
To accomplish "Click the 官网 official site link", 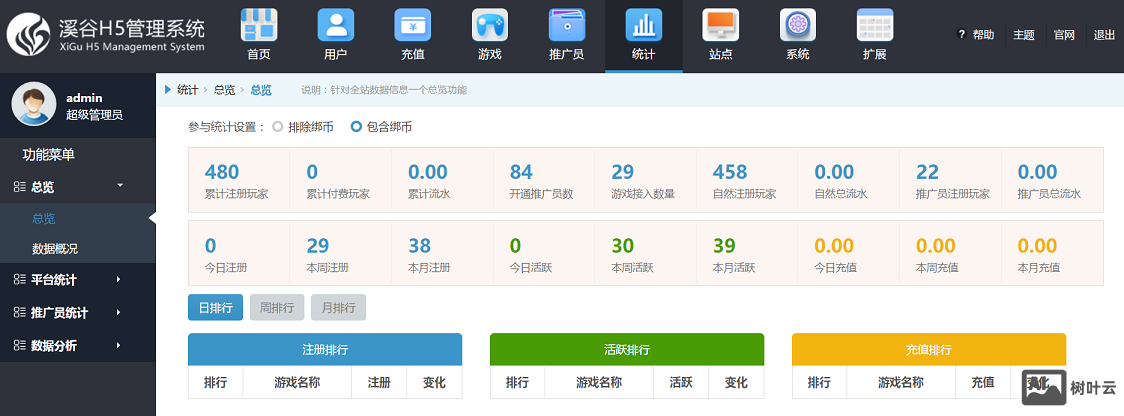I will (x=1064, y=34).
